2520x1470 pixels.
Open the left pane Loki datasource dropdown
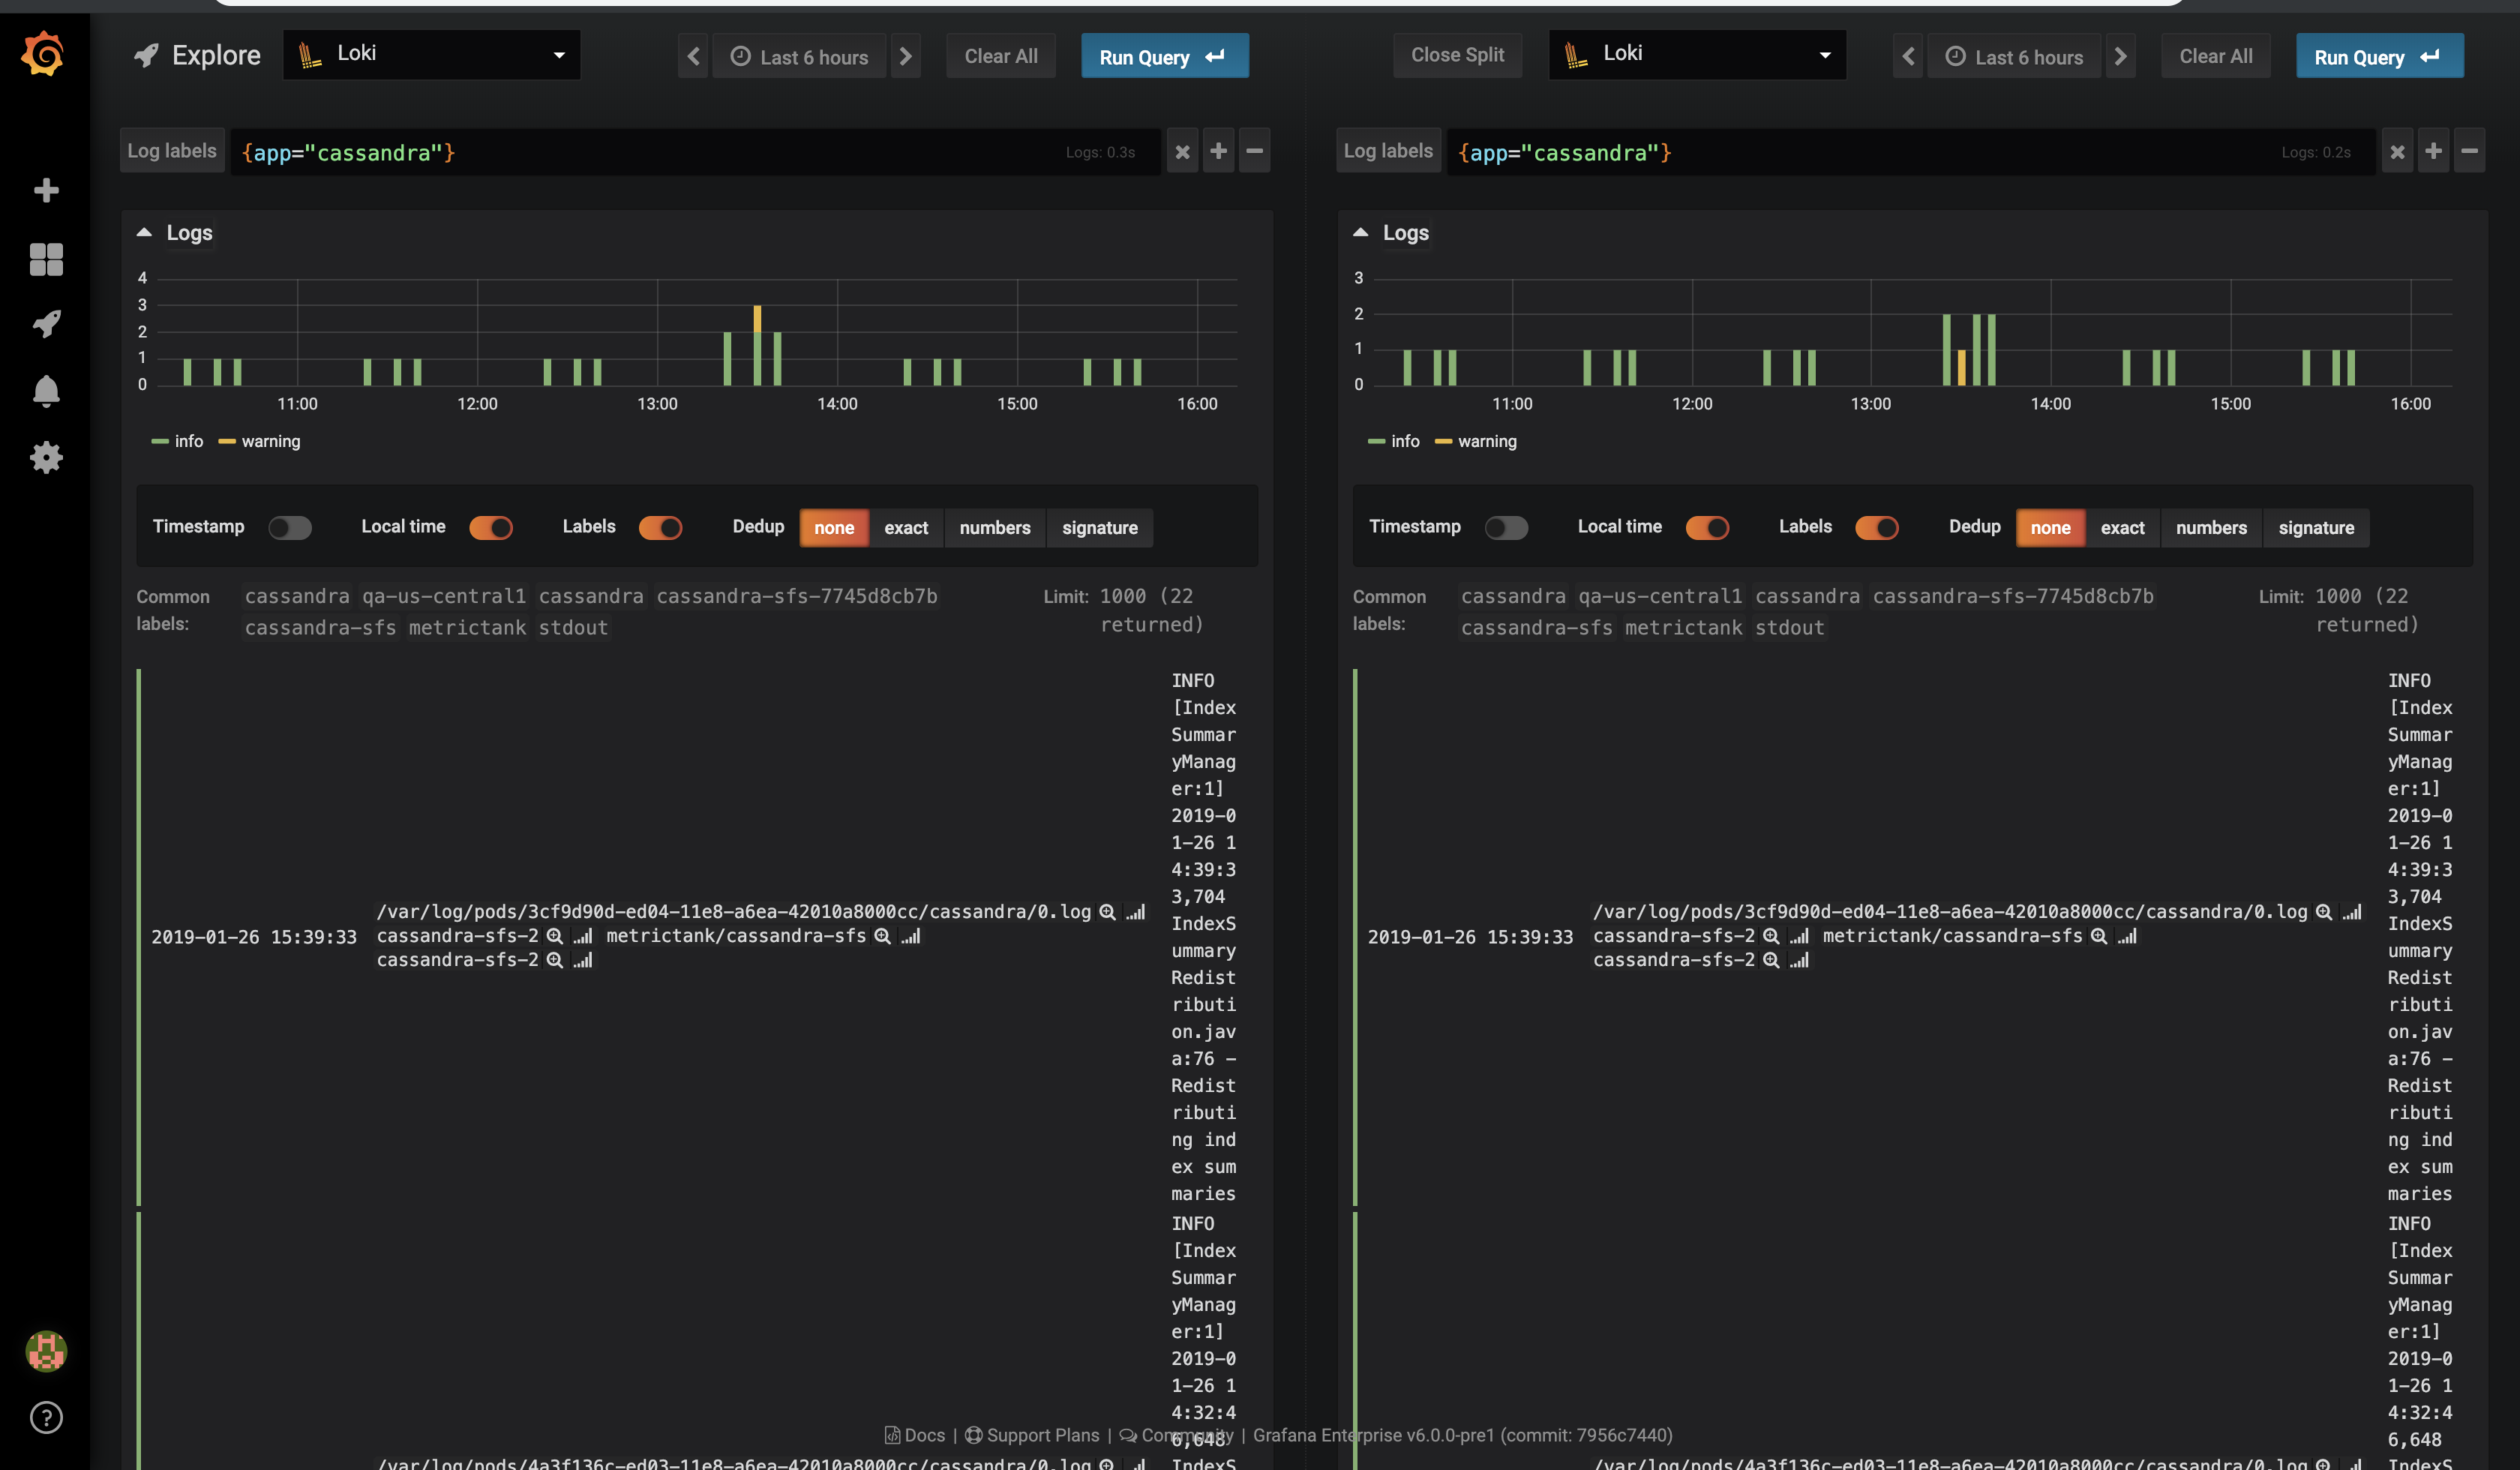(432, 54)
